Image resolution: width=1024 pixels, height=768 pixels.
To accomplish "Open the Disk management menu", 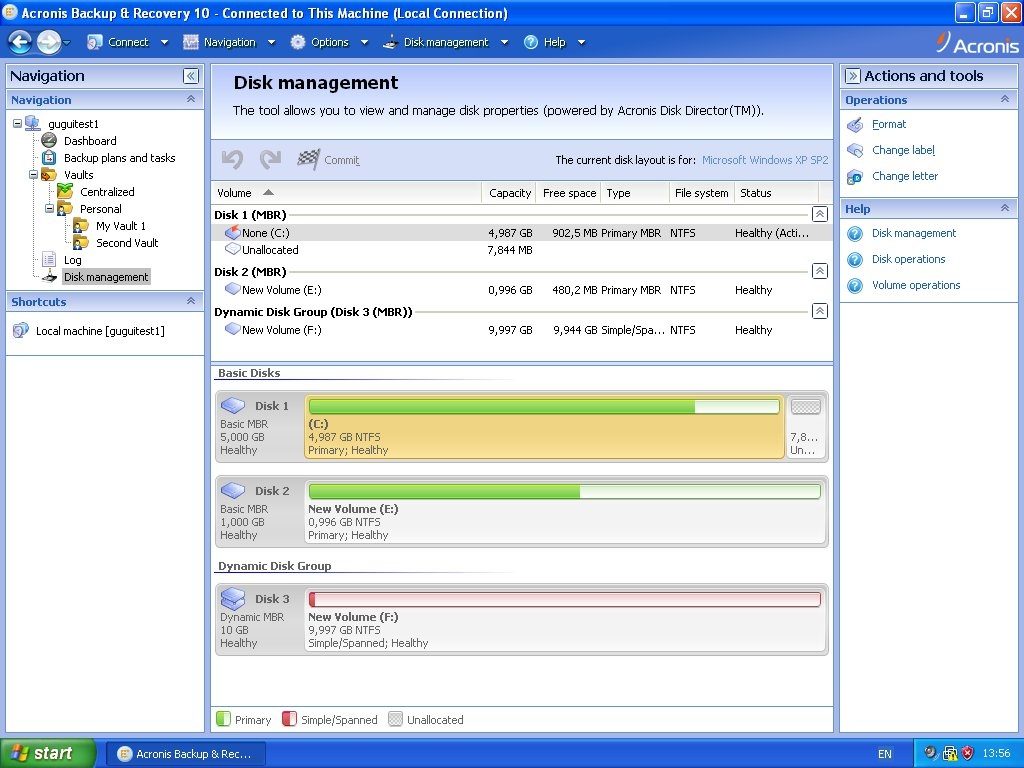I will (x=446, y=42).
